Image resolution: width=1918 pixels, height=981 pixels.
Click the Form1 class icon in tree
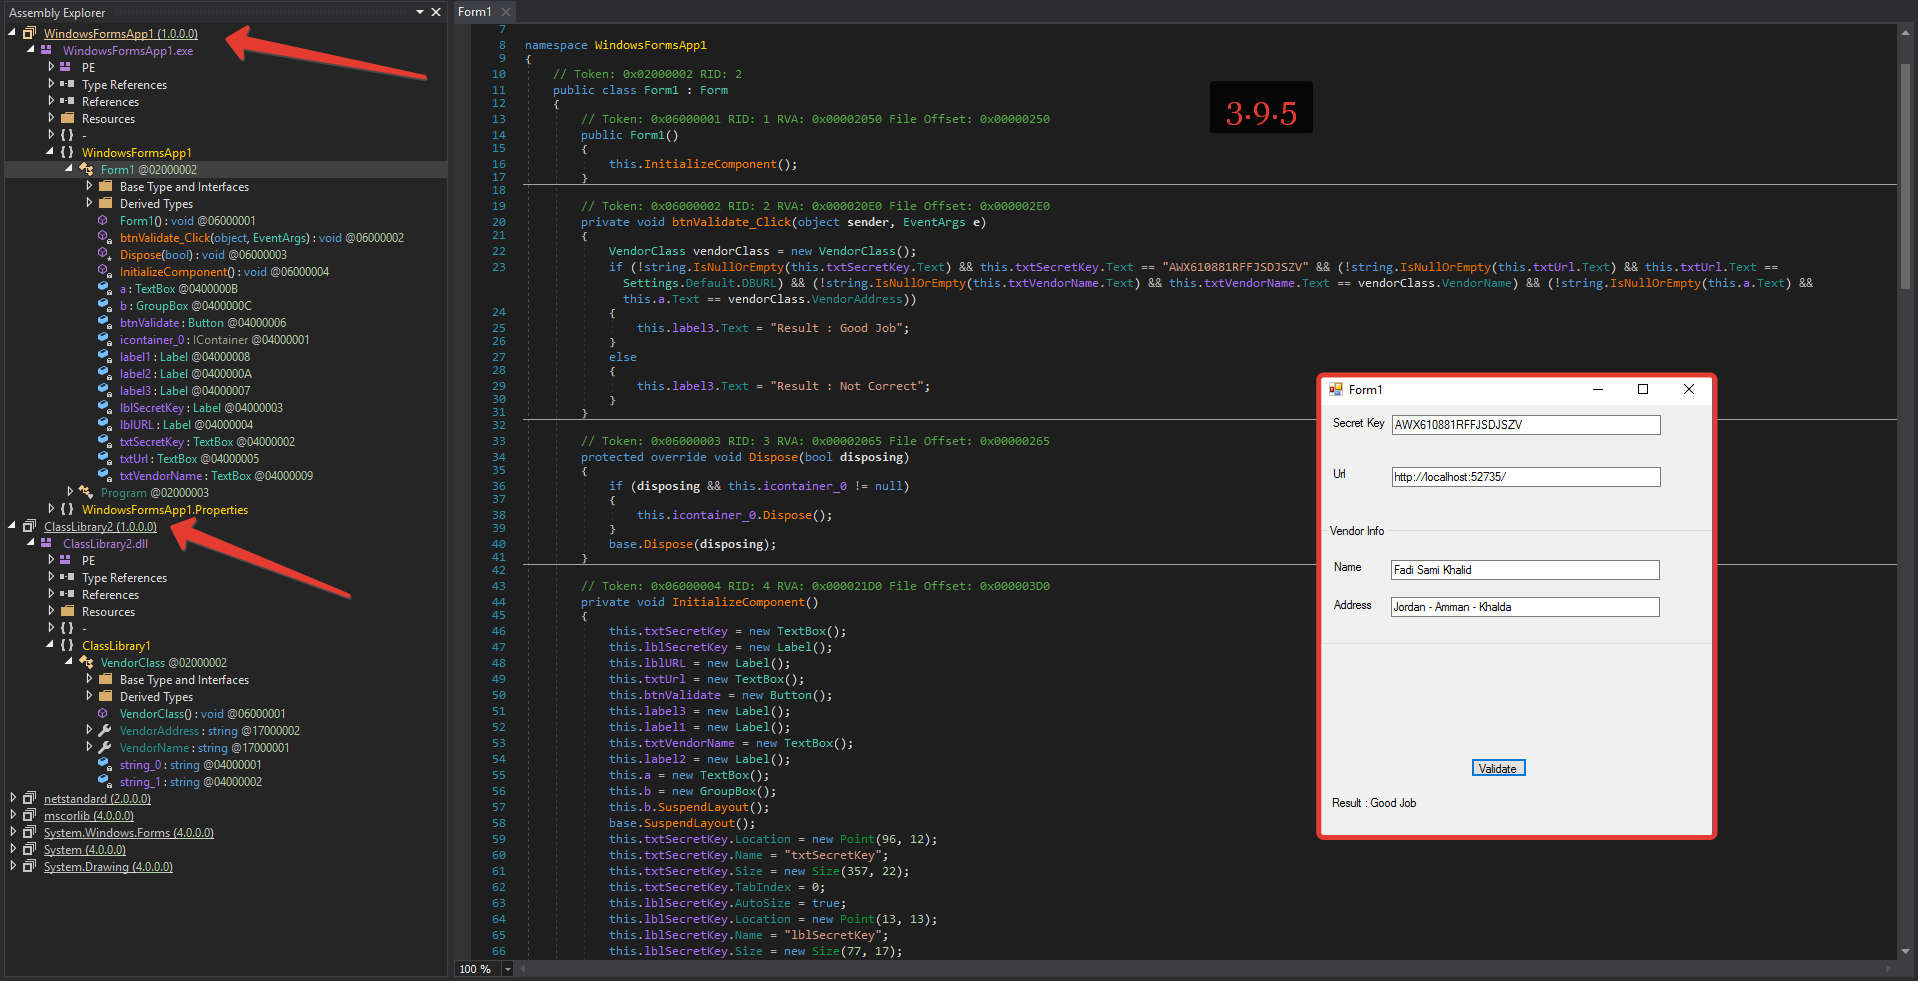87,170
